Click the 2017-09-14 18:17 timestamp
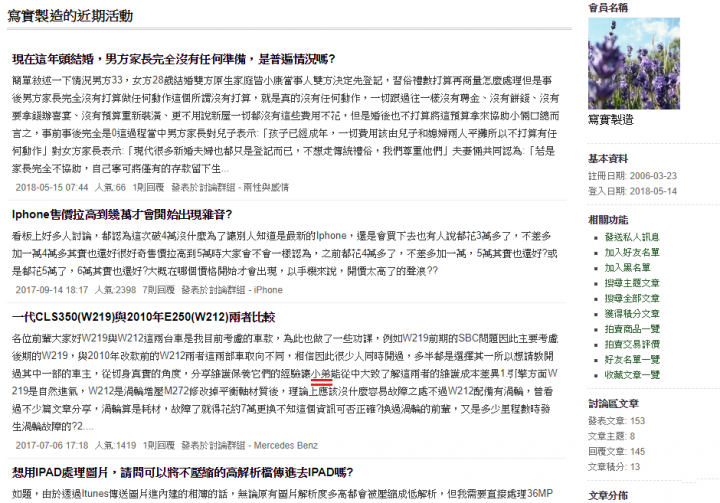720x503 pixels. point(51,290)
